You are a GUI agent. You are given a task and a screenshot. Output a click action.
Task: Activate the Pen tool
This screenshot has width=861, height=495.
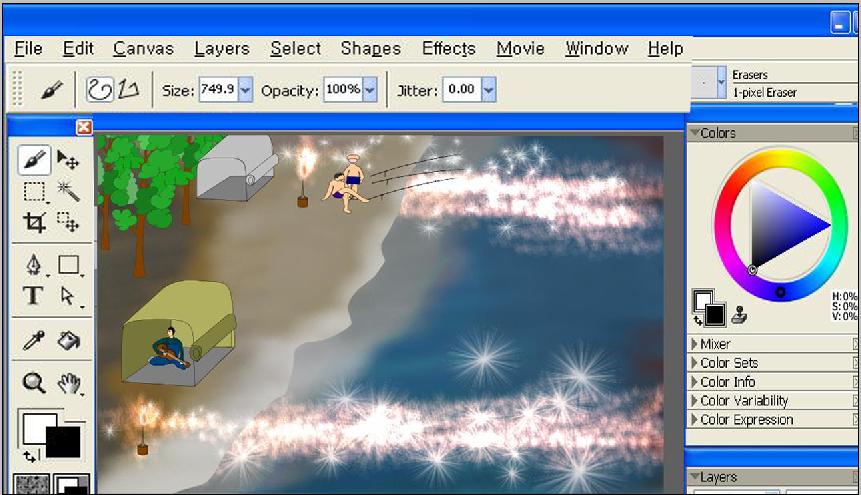(34, 265)
